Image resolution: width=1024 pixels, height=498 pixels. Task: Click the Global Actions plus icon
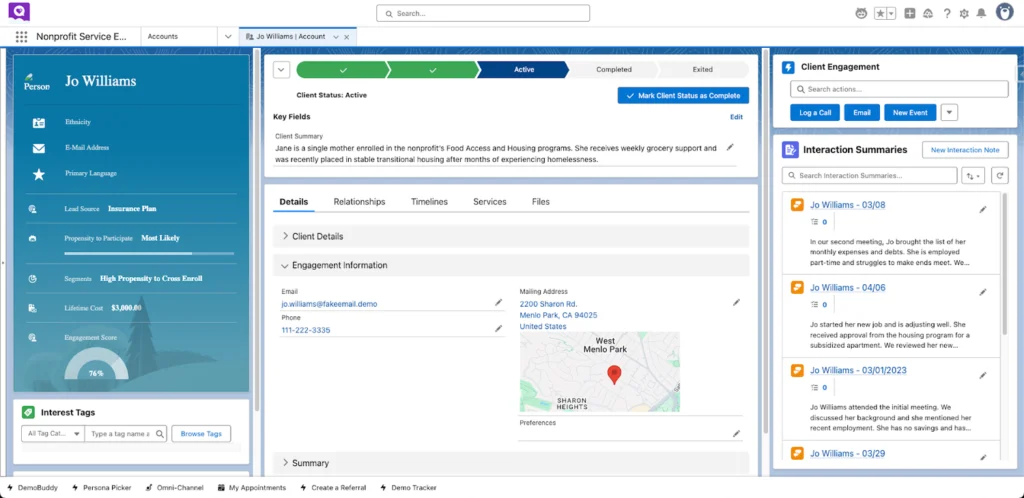(x=910, y=13)
